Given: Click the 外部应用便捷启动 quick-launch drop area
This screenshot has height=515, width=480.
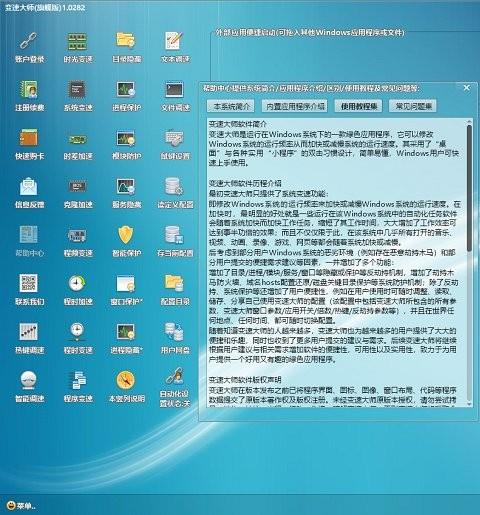Looking at the screenshot, I should [x=345, y=58].
